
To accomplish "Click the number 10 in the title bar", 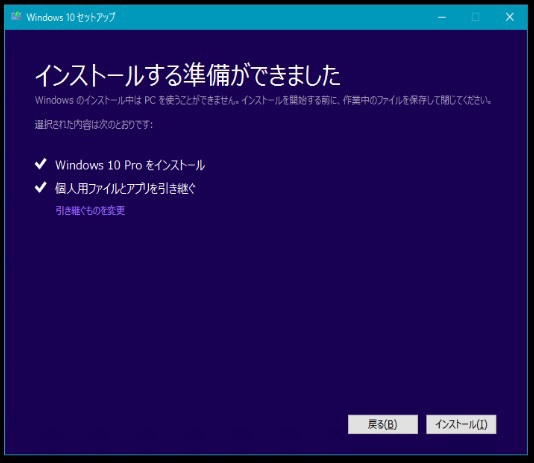I will point(70,17).
